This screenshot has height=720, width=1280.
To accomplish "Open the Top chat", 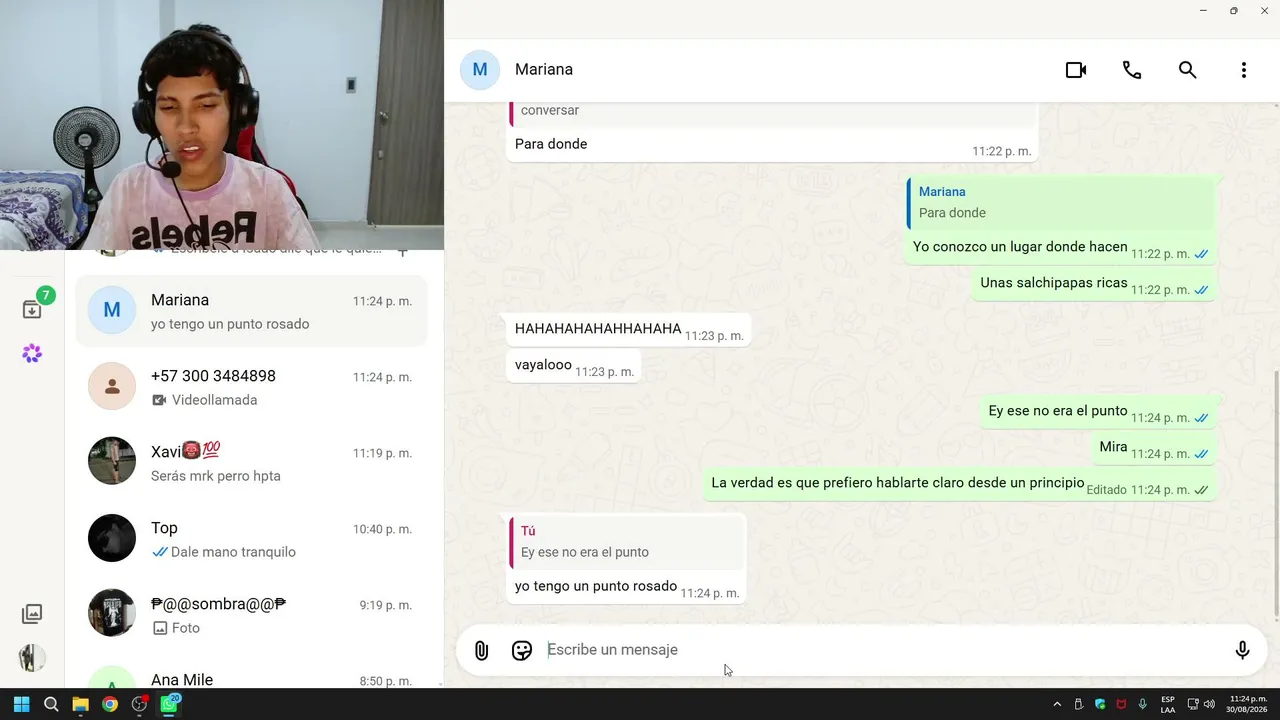I will click(x=252, y=538).
